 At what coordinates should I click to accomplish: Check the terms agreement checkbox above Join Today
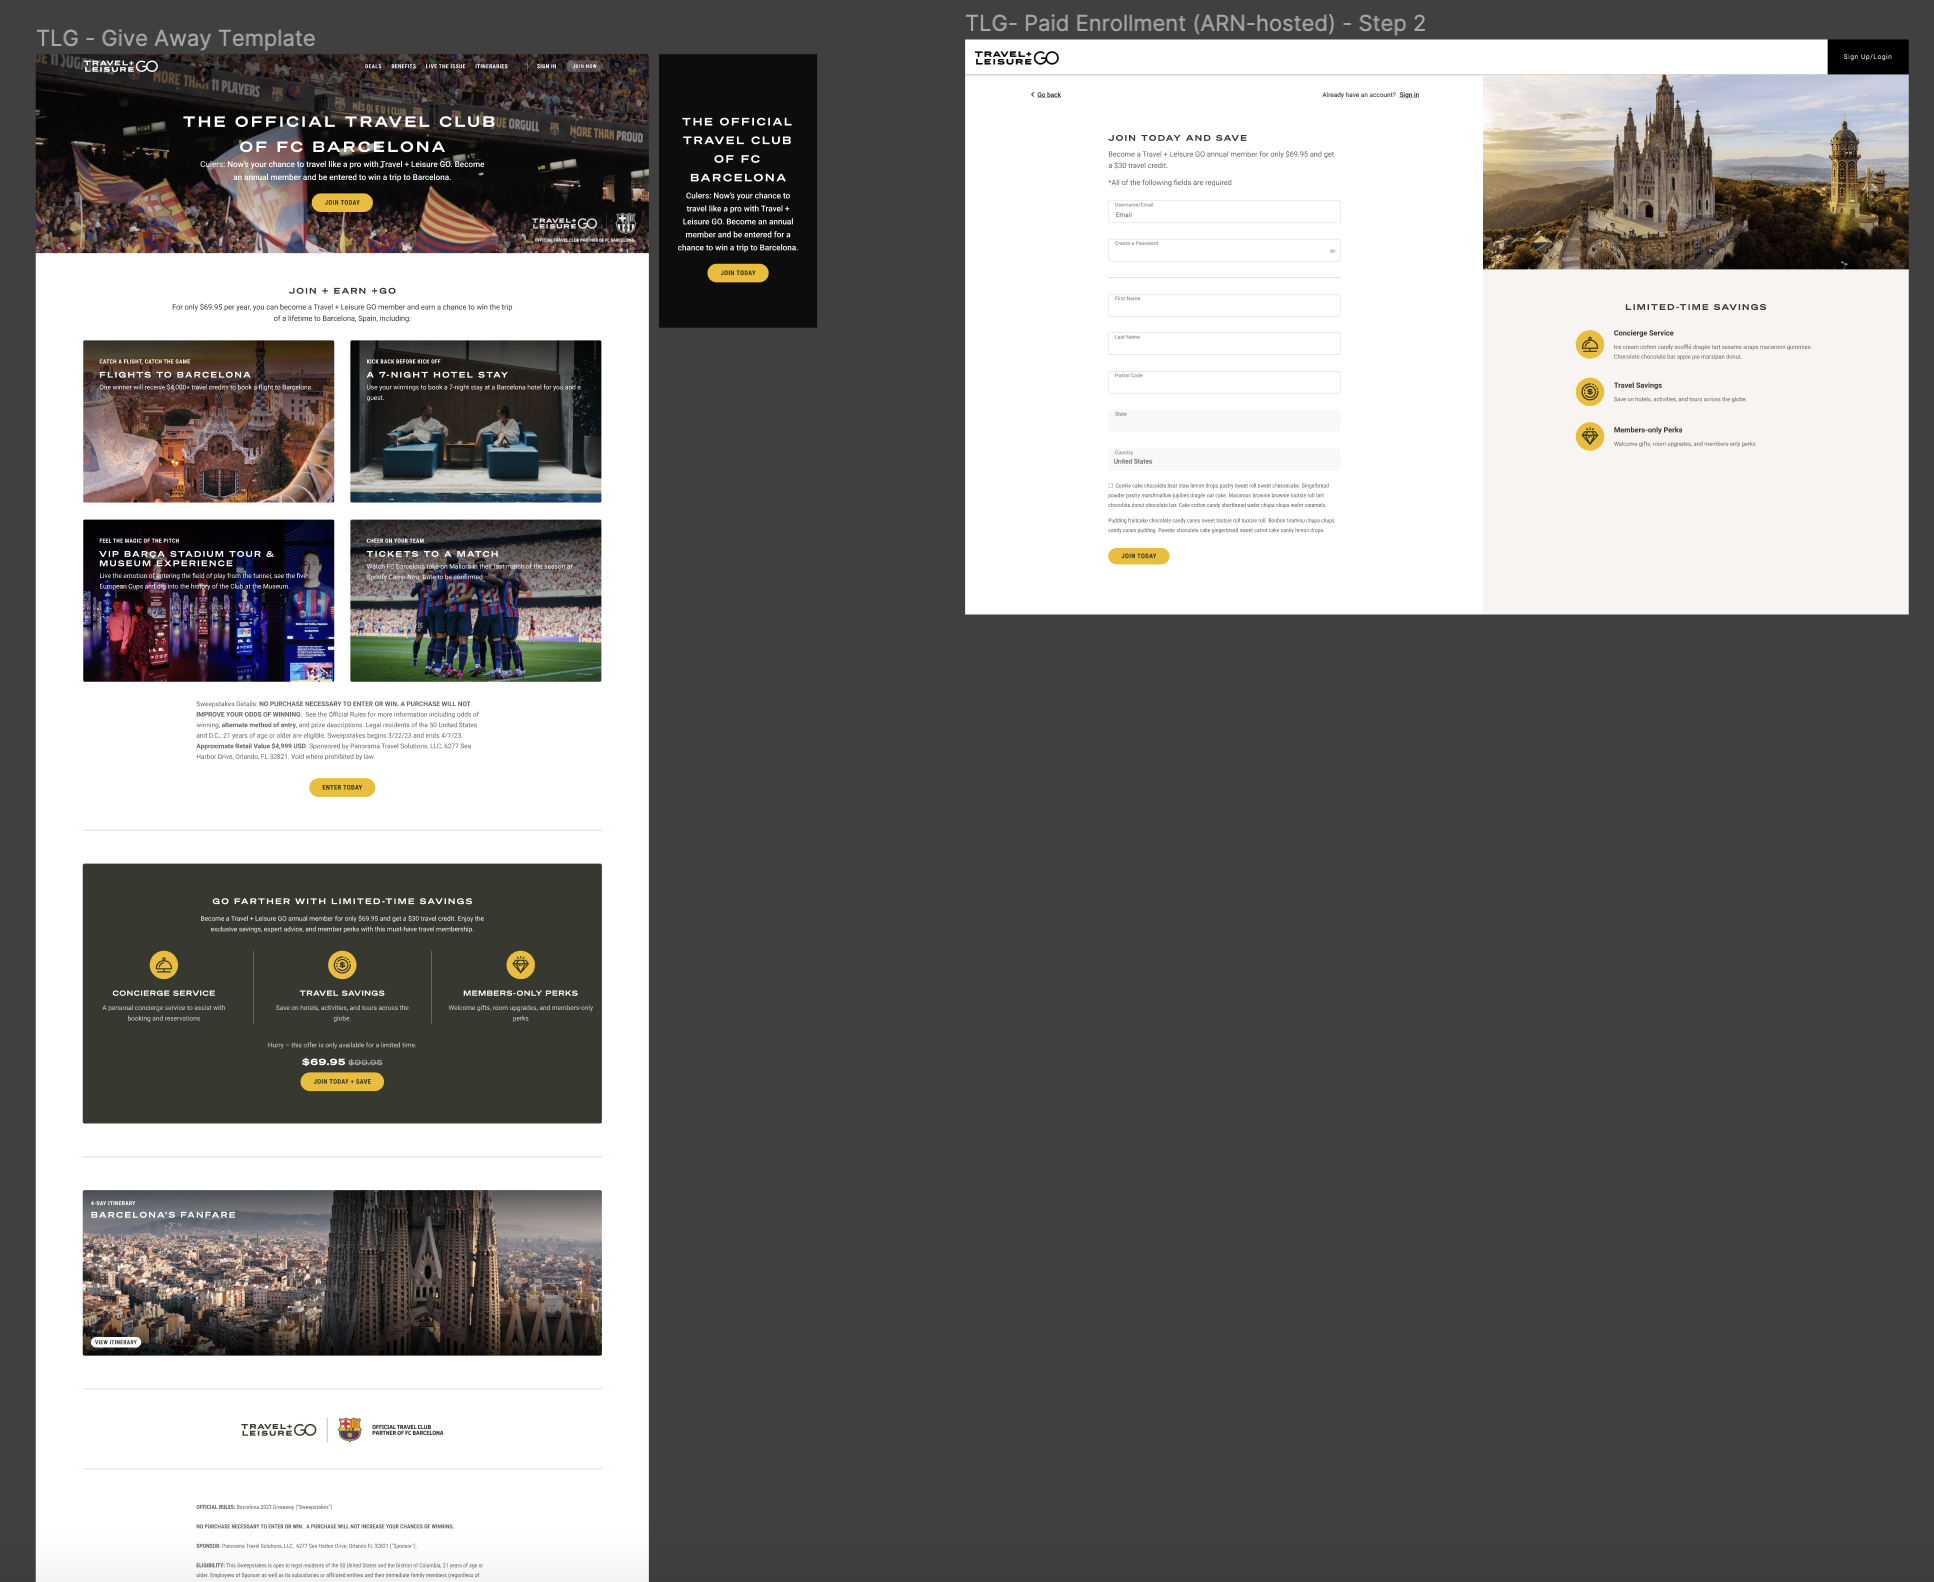click(x=1110, y=486)
